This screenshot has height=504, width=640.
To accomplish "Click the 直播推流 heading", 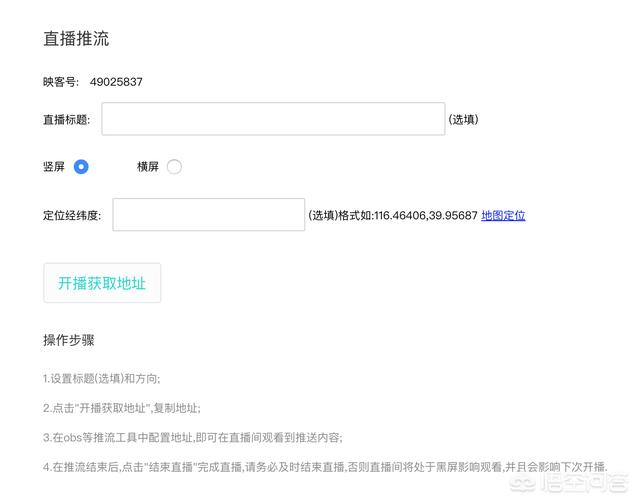I will pyautogui.click(x=76, y=39).
